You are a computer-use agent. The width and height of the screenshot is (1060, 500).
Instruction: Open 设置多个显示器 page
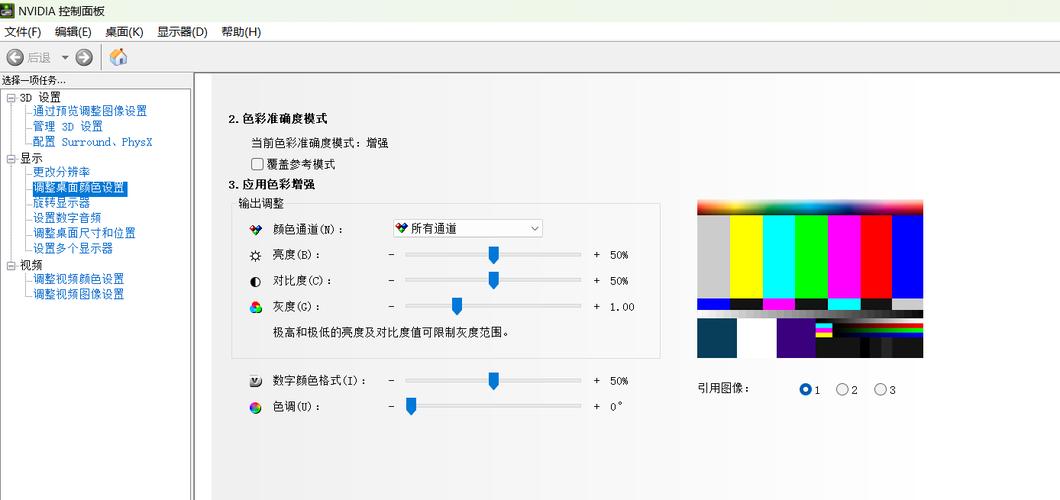[x=73, y=249]
